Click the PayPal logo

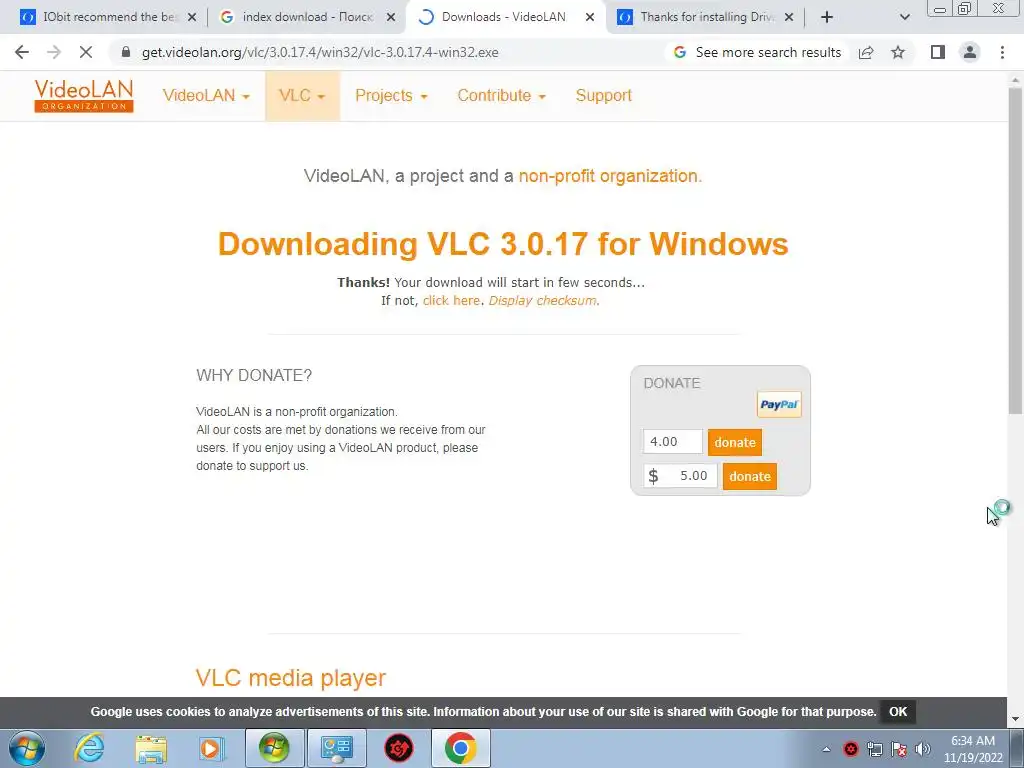779,404
